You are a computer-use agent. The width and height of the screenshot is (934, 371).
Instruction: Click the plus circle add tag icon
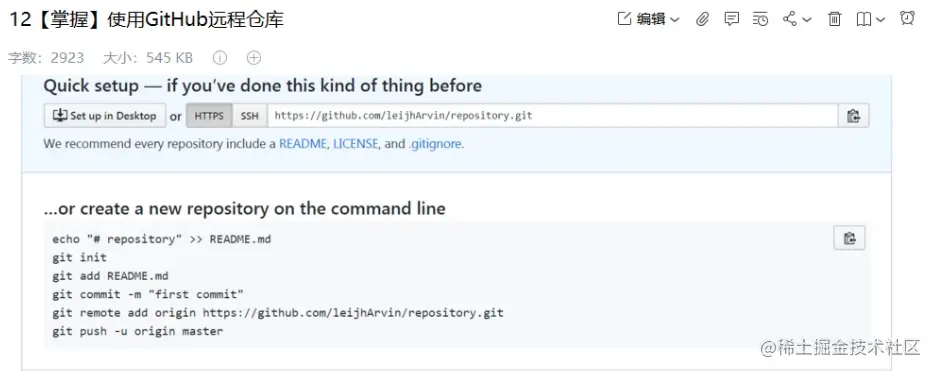(254, 58)
